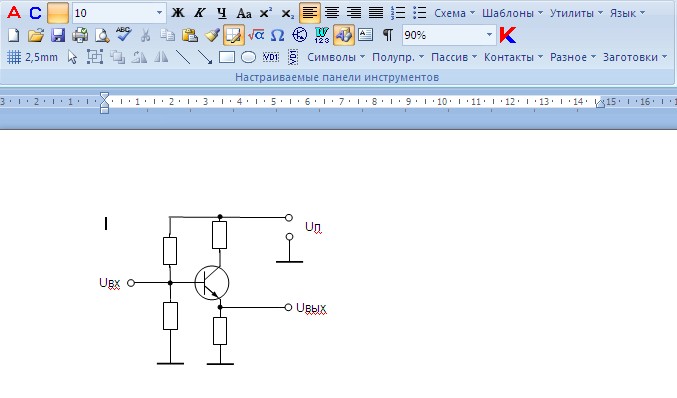Click the orange color swatch

(58, 13)
